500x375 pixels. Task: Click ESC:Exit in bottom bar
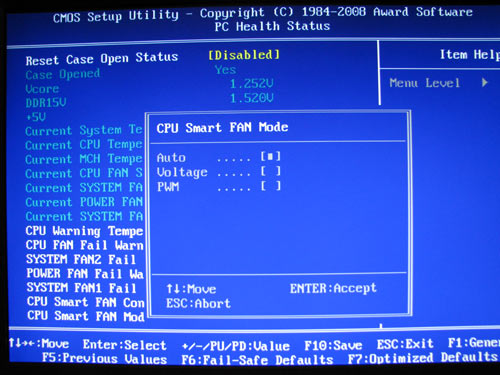(405, 344)
